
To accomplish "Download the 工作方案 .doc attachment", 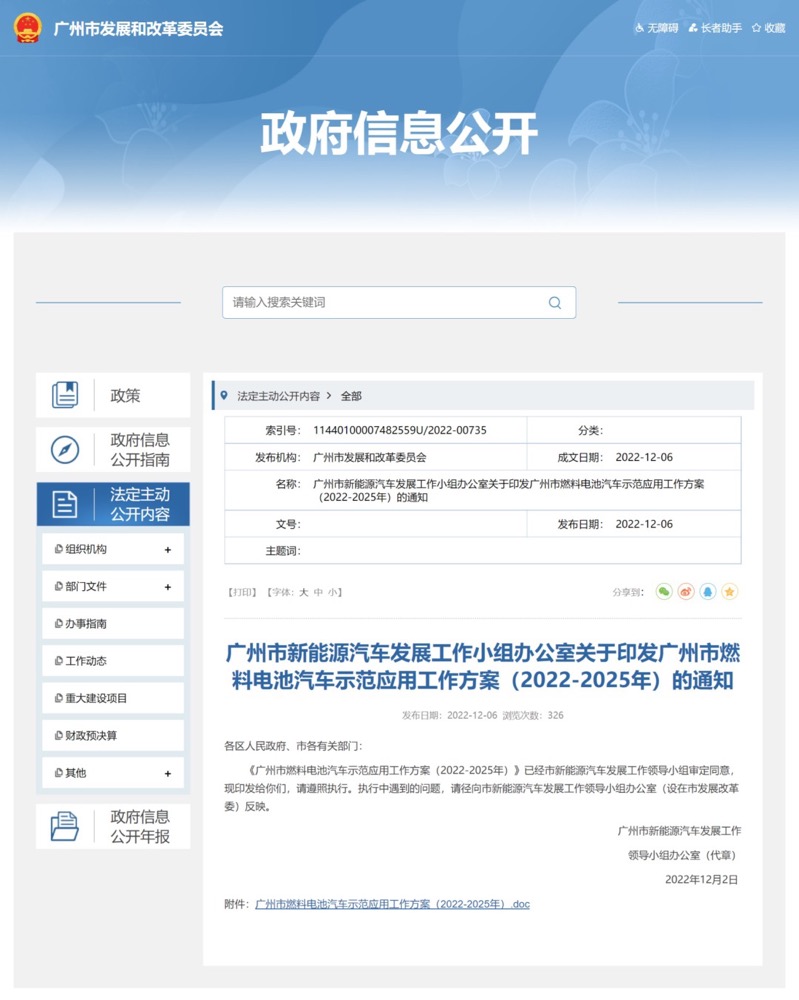I will click(x=392, y=904).
